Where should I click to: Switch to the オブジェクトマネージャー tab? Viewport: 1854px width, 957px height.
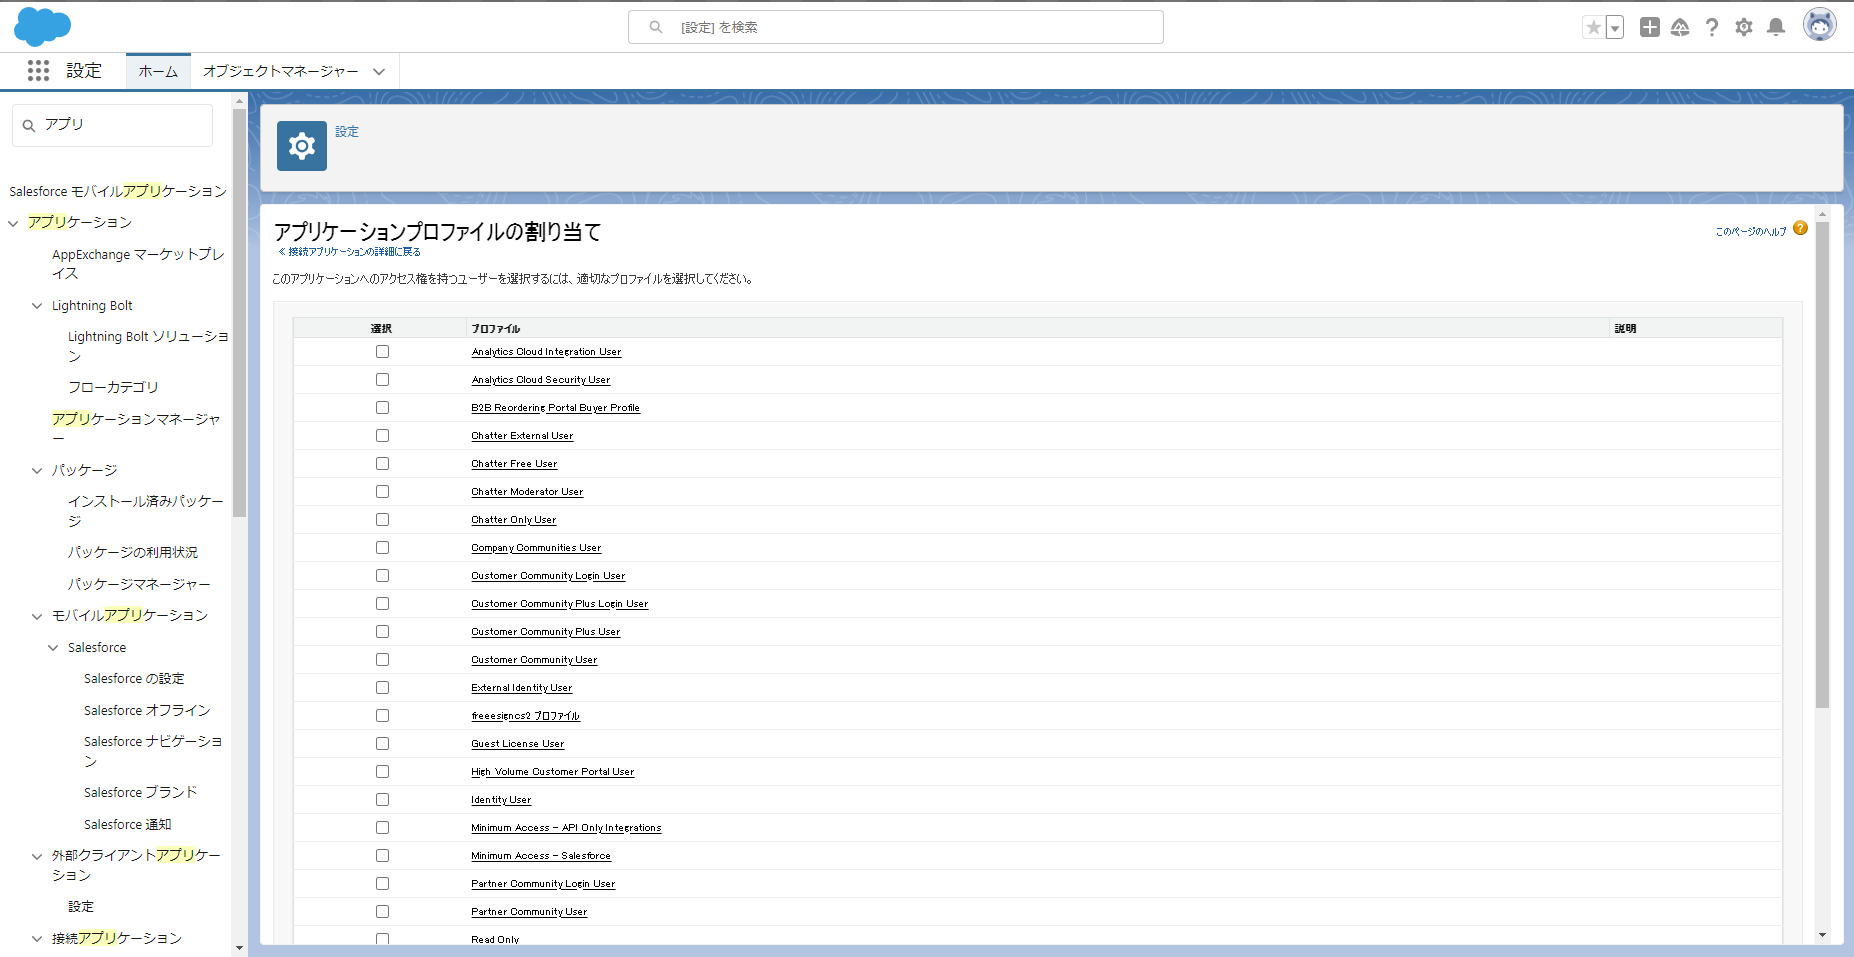tap(281, 71)
